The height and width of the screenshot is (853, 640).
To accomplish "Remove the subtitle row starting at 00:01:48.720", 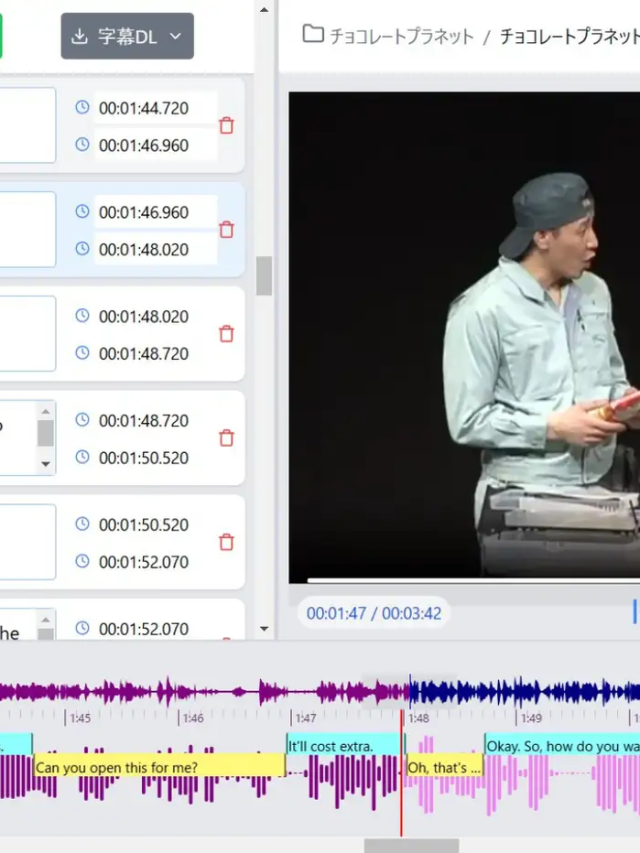I will coord(226,438).
